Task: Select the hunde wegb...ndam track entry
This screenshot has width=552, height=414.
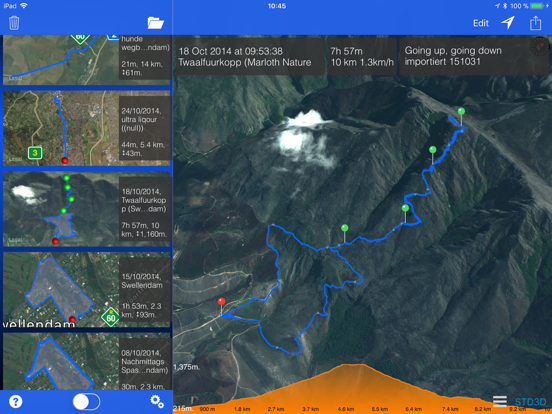Action: [87, 60]
